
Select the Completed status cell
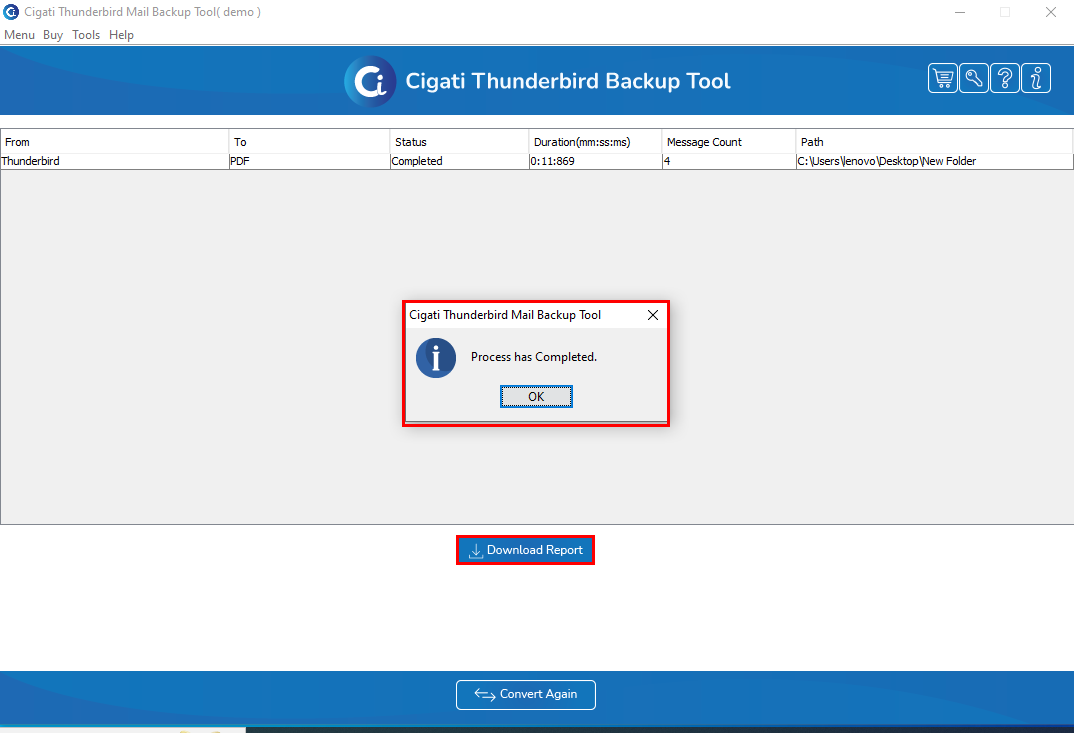[x=459, y=162]
